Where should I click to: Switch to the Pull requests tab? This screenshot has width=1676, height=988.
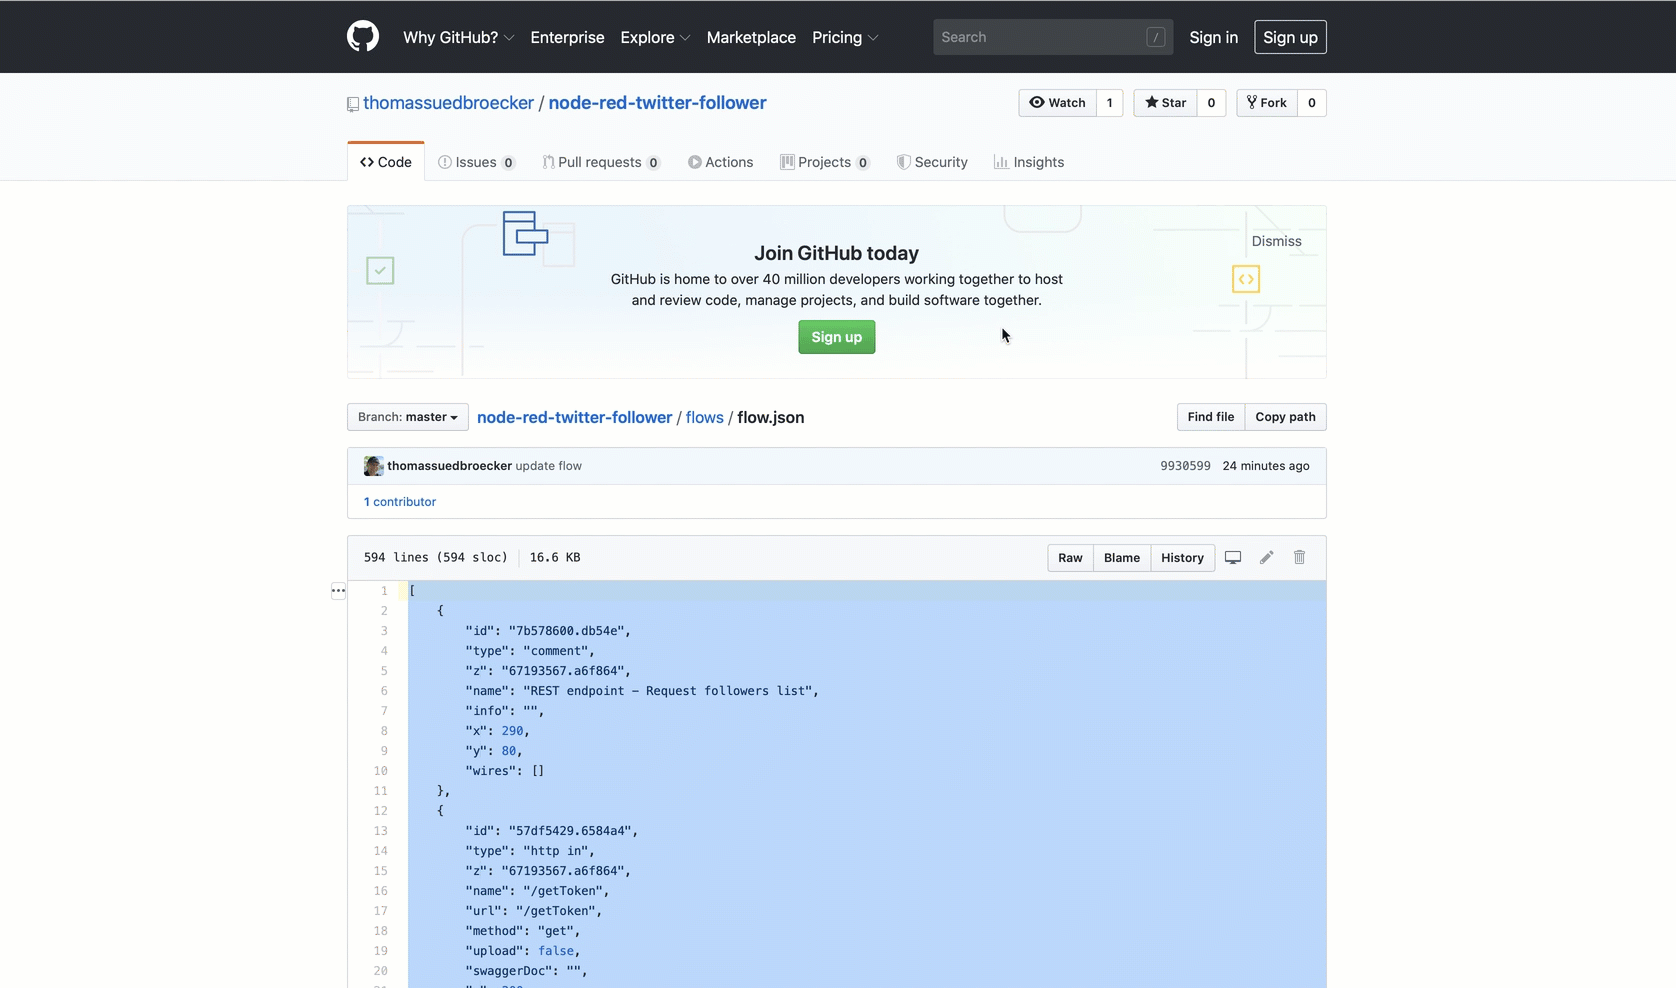(601, 162)
